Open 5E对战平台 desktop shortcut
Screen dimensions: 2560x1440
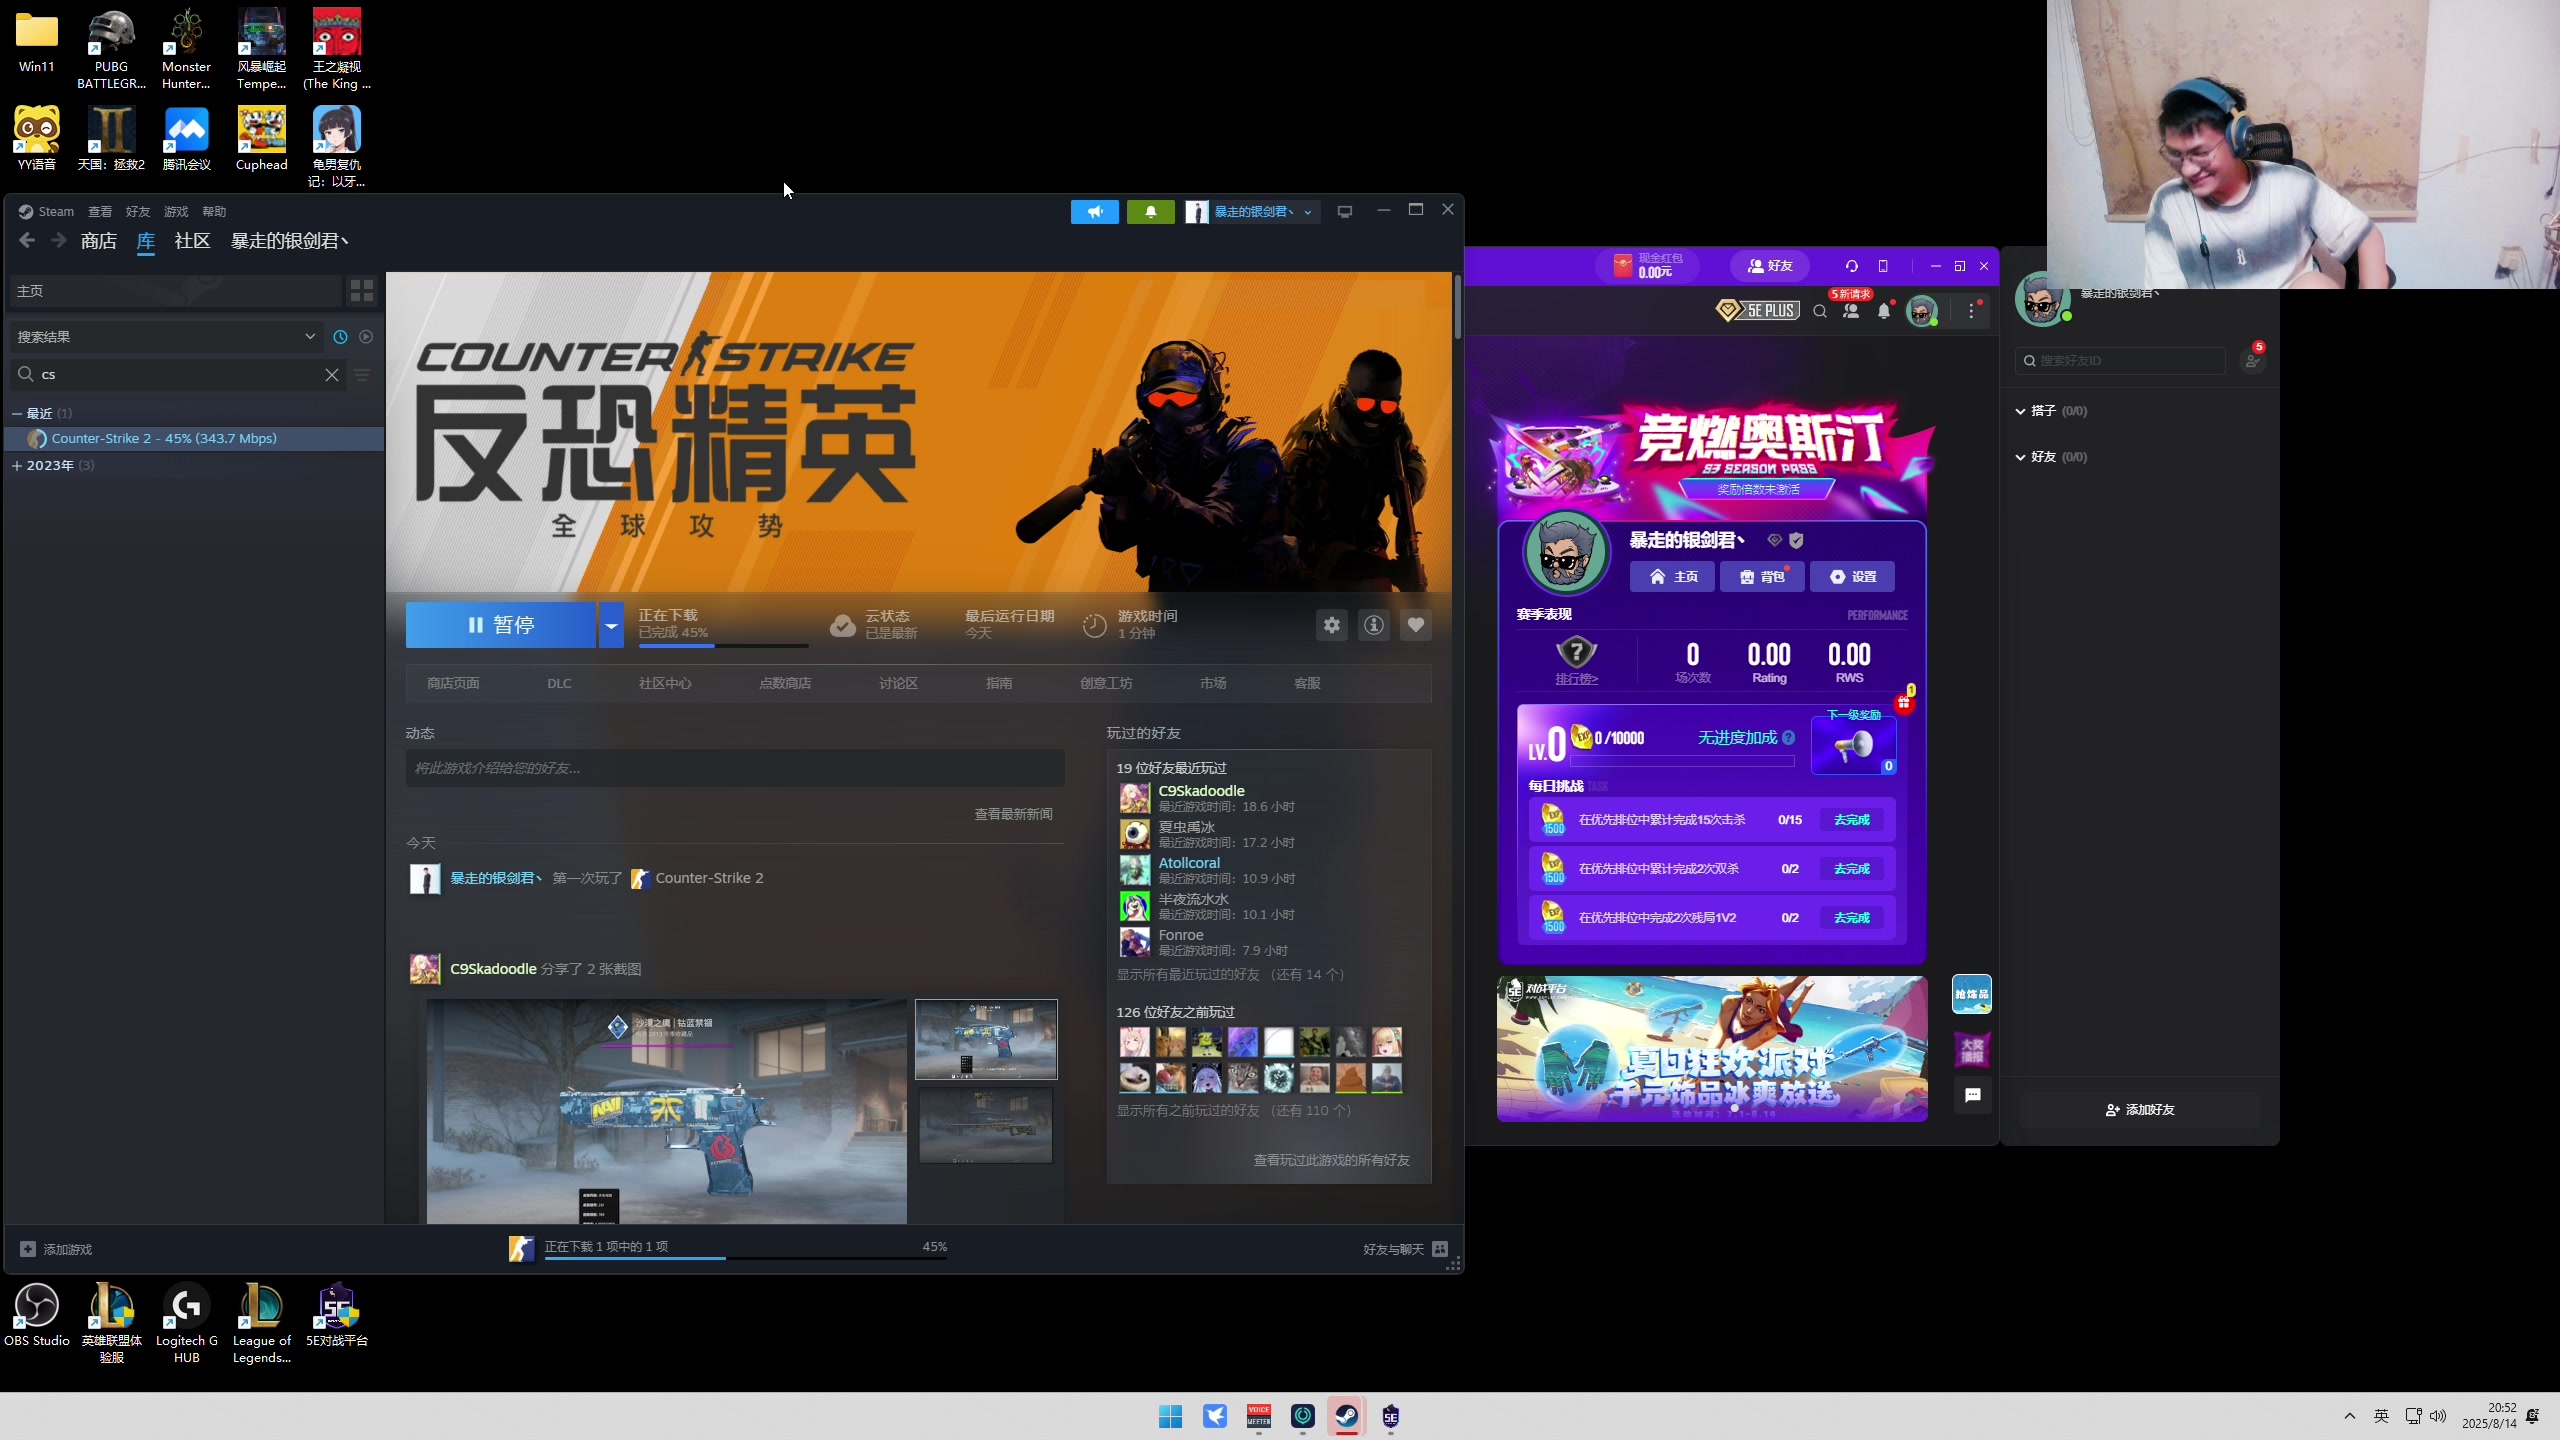pos(337,1315)
